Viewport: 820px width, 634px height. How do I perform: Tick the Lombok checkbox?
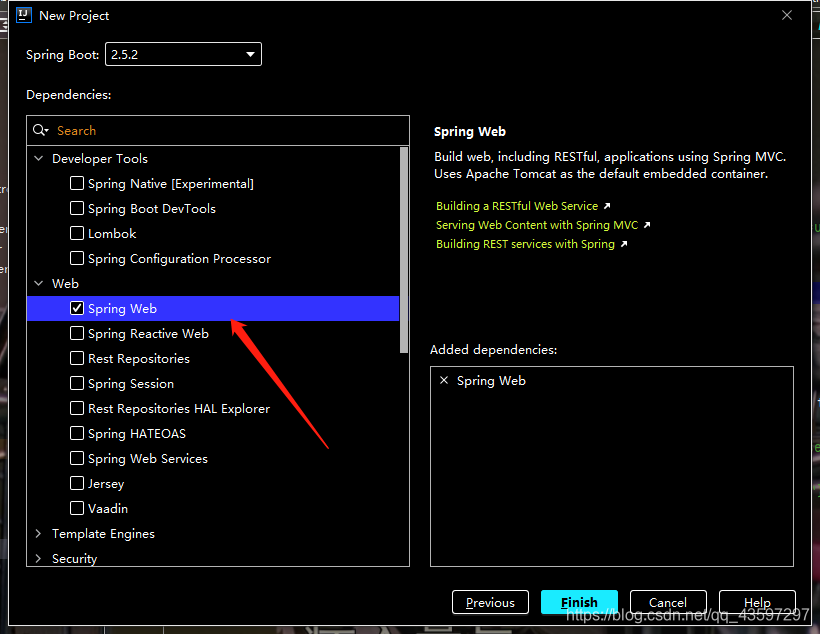pos(77,233)
